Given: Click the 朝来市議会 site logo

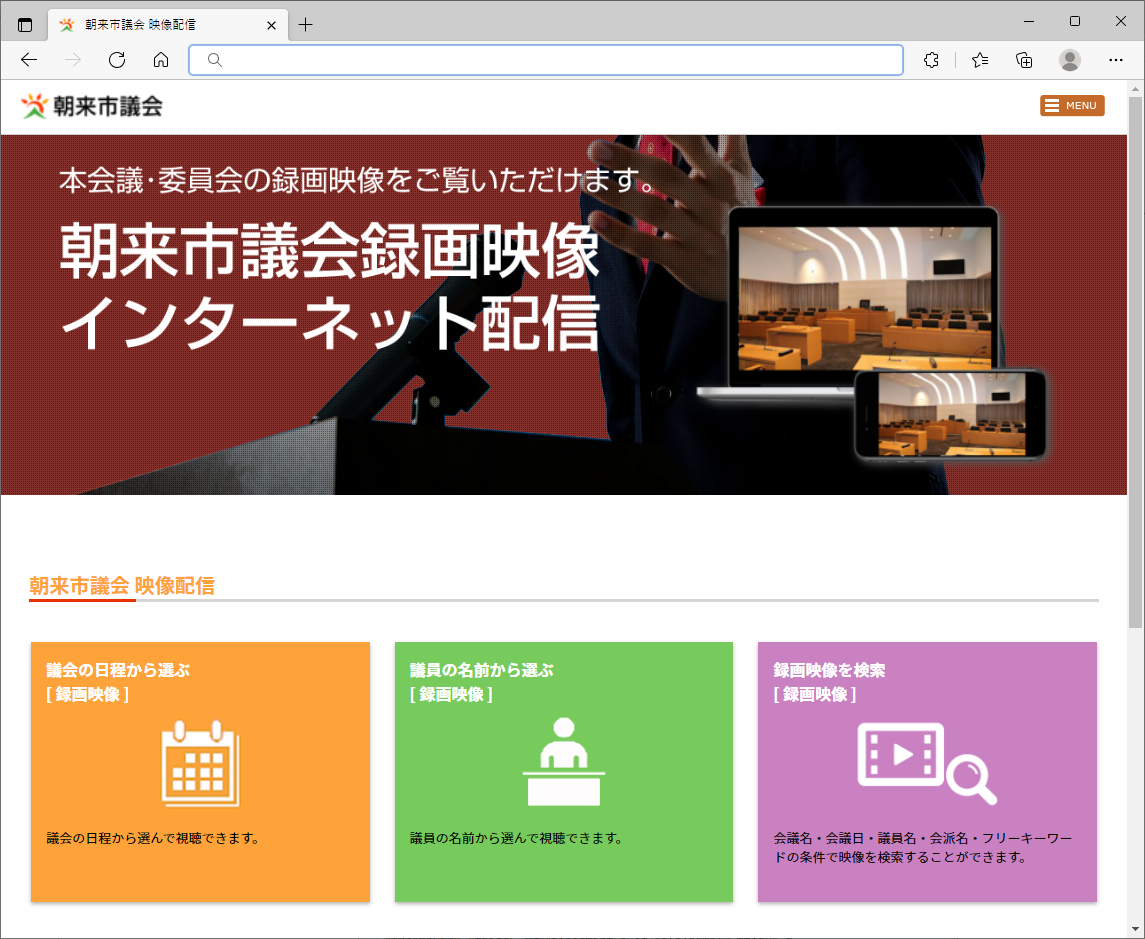Looking at the screenshot, I should tap(91, 107).
